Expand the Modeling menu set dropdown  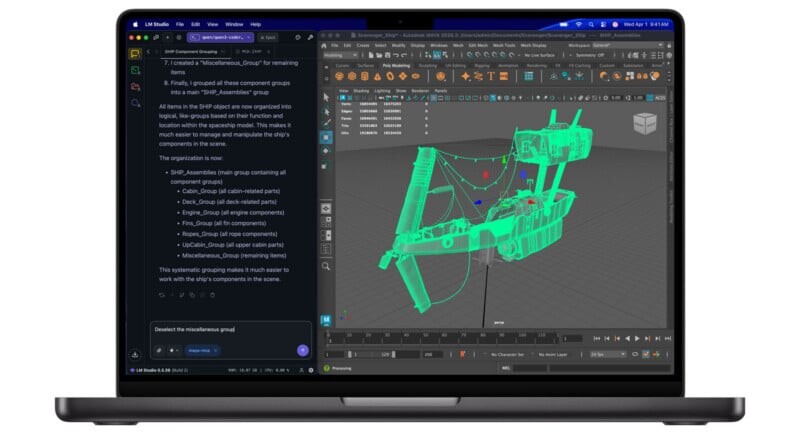click(x=339, y=55)
